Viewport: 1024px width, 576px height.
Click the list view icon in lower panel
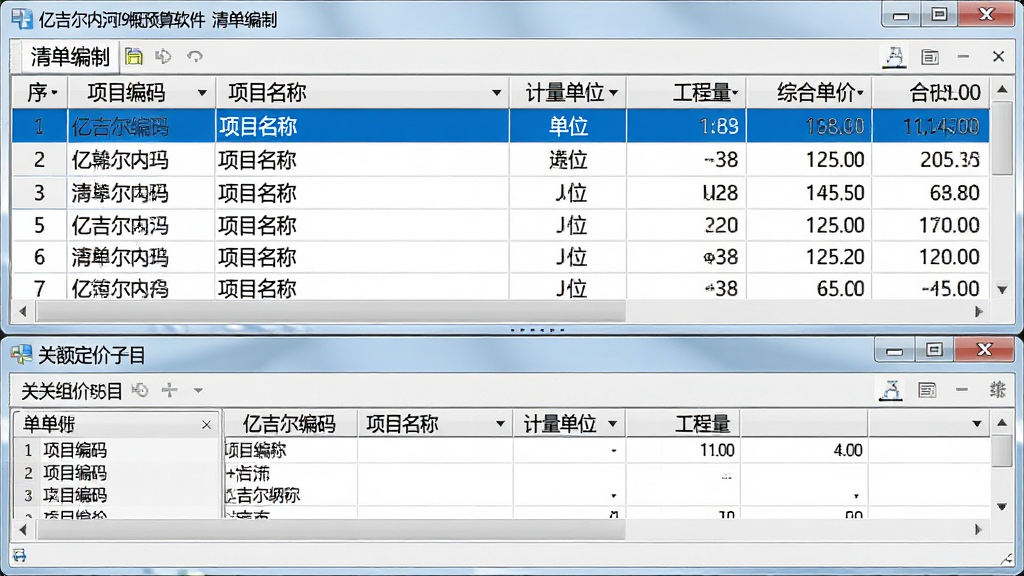tap(927, 391)
